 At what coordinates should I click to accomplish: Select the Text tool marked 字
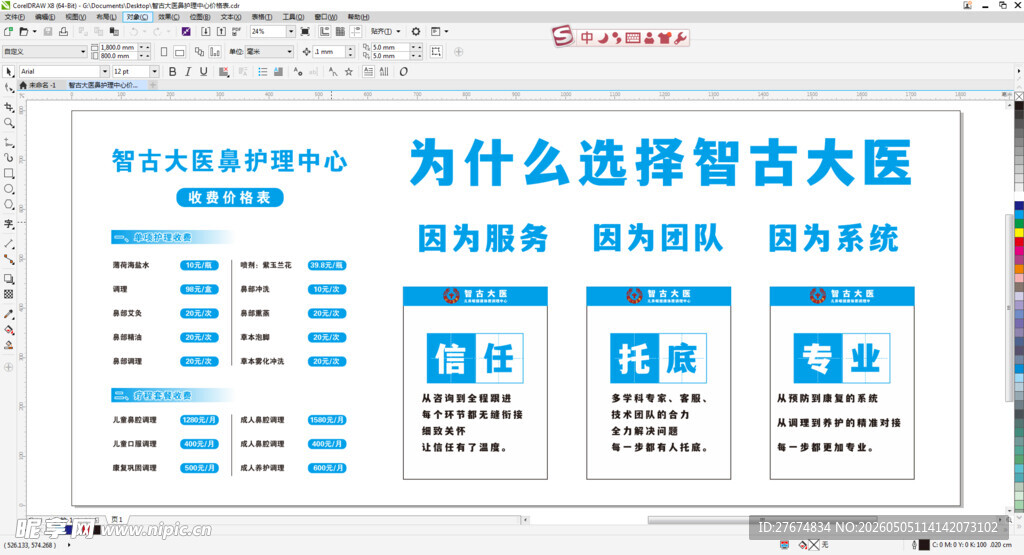click(x=8, y=224)
